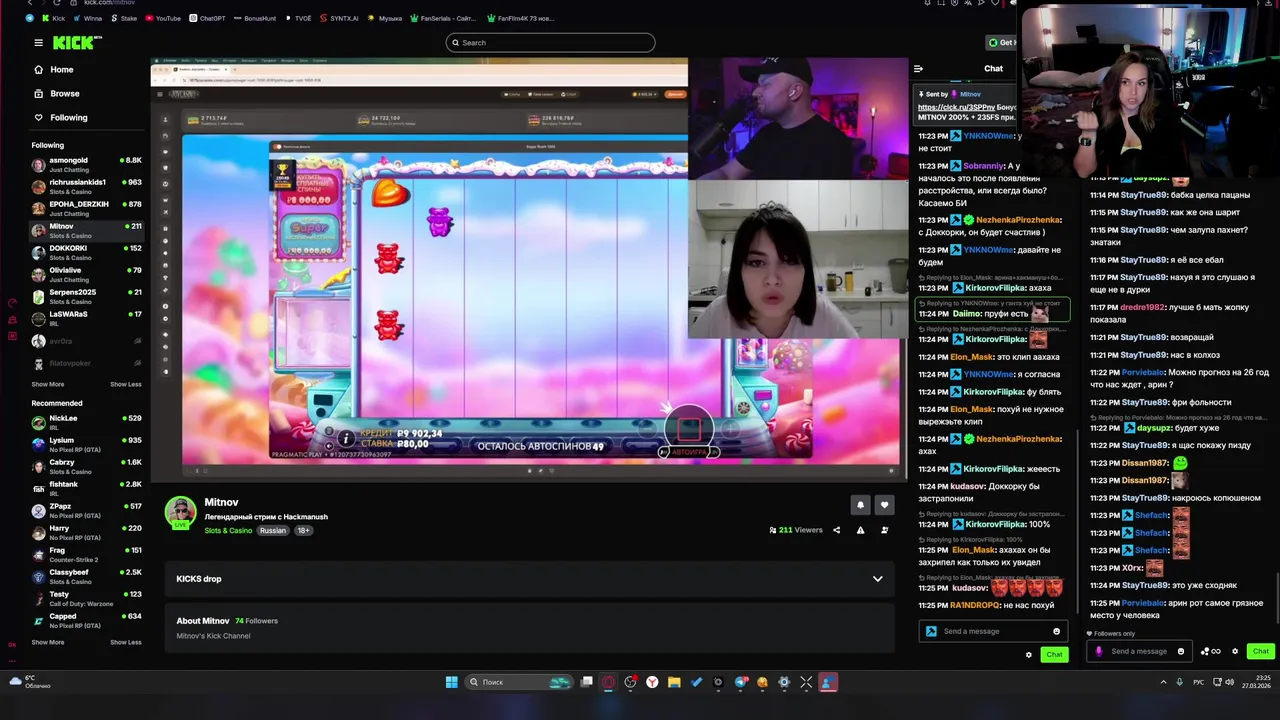
Task: Open fishtank recommended channel
Action: (87, 489)
